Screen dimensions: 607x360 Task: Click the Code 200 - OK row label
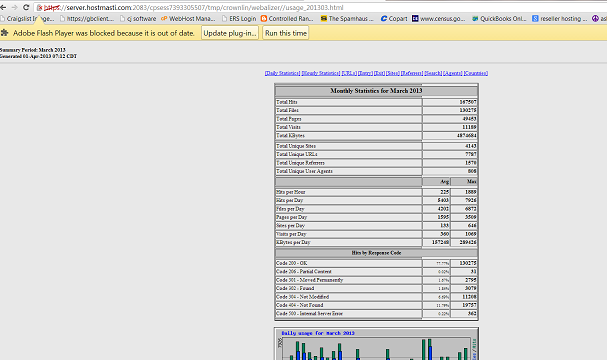click(x=291, y=263)
